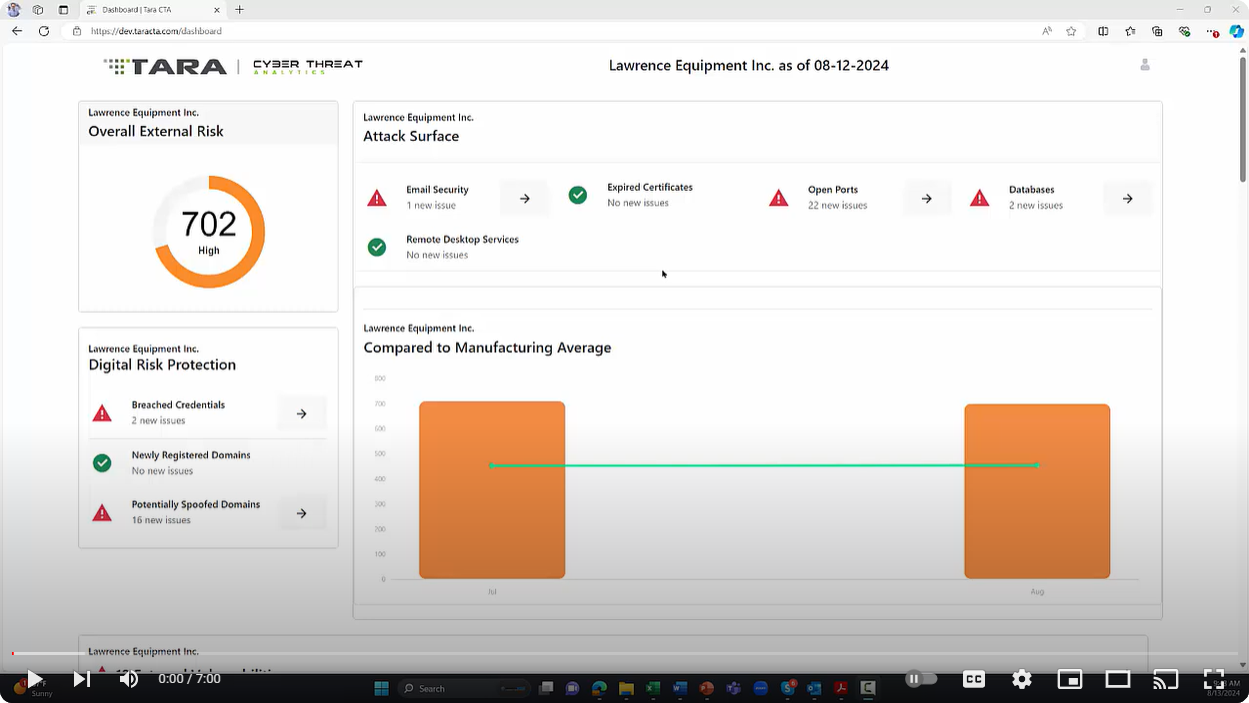Viewport: 1249px width, 703px height.
Task: Seek using the video progress bar
Action: [x=624, y=654]
